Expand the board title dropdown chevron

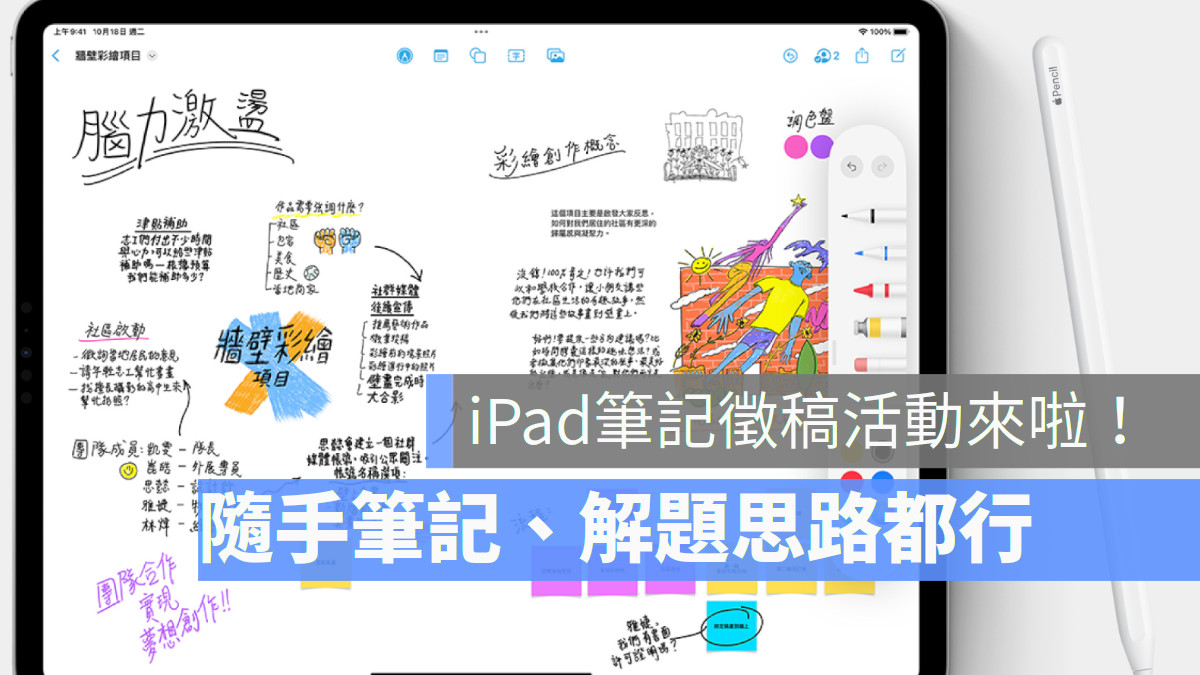click(152, 56)
